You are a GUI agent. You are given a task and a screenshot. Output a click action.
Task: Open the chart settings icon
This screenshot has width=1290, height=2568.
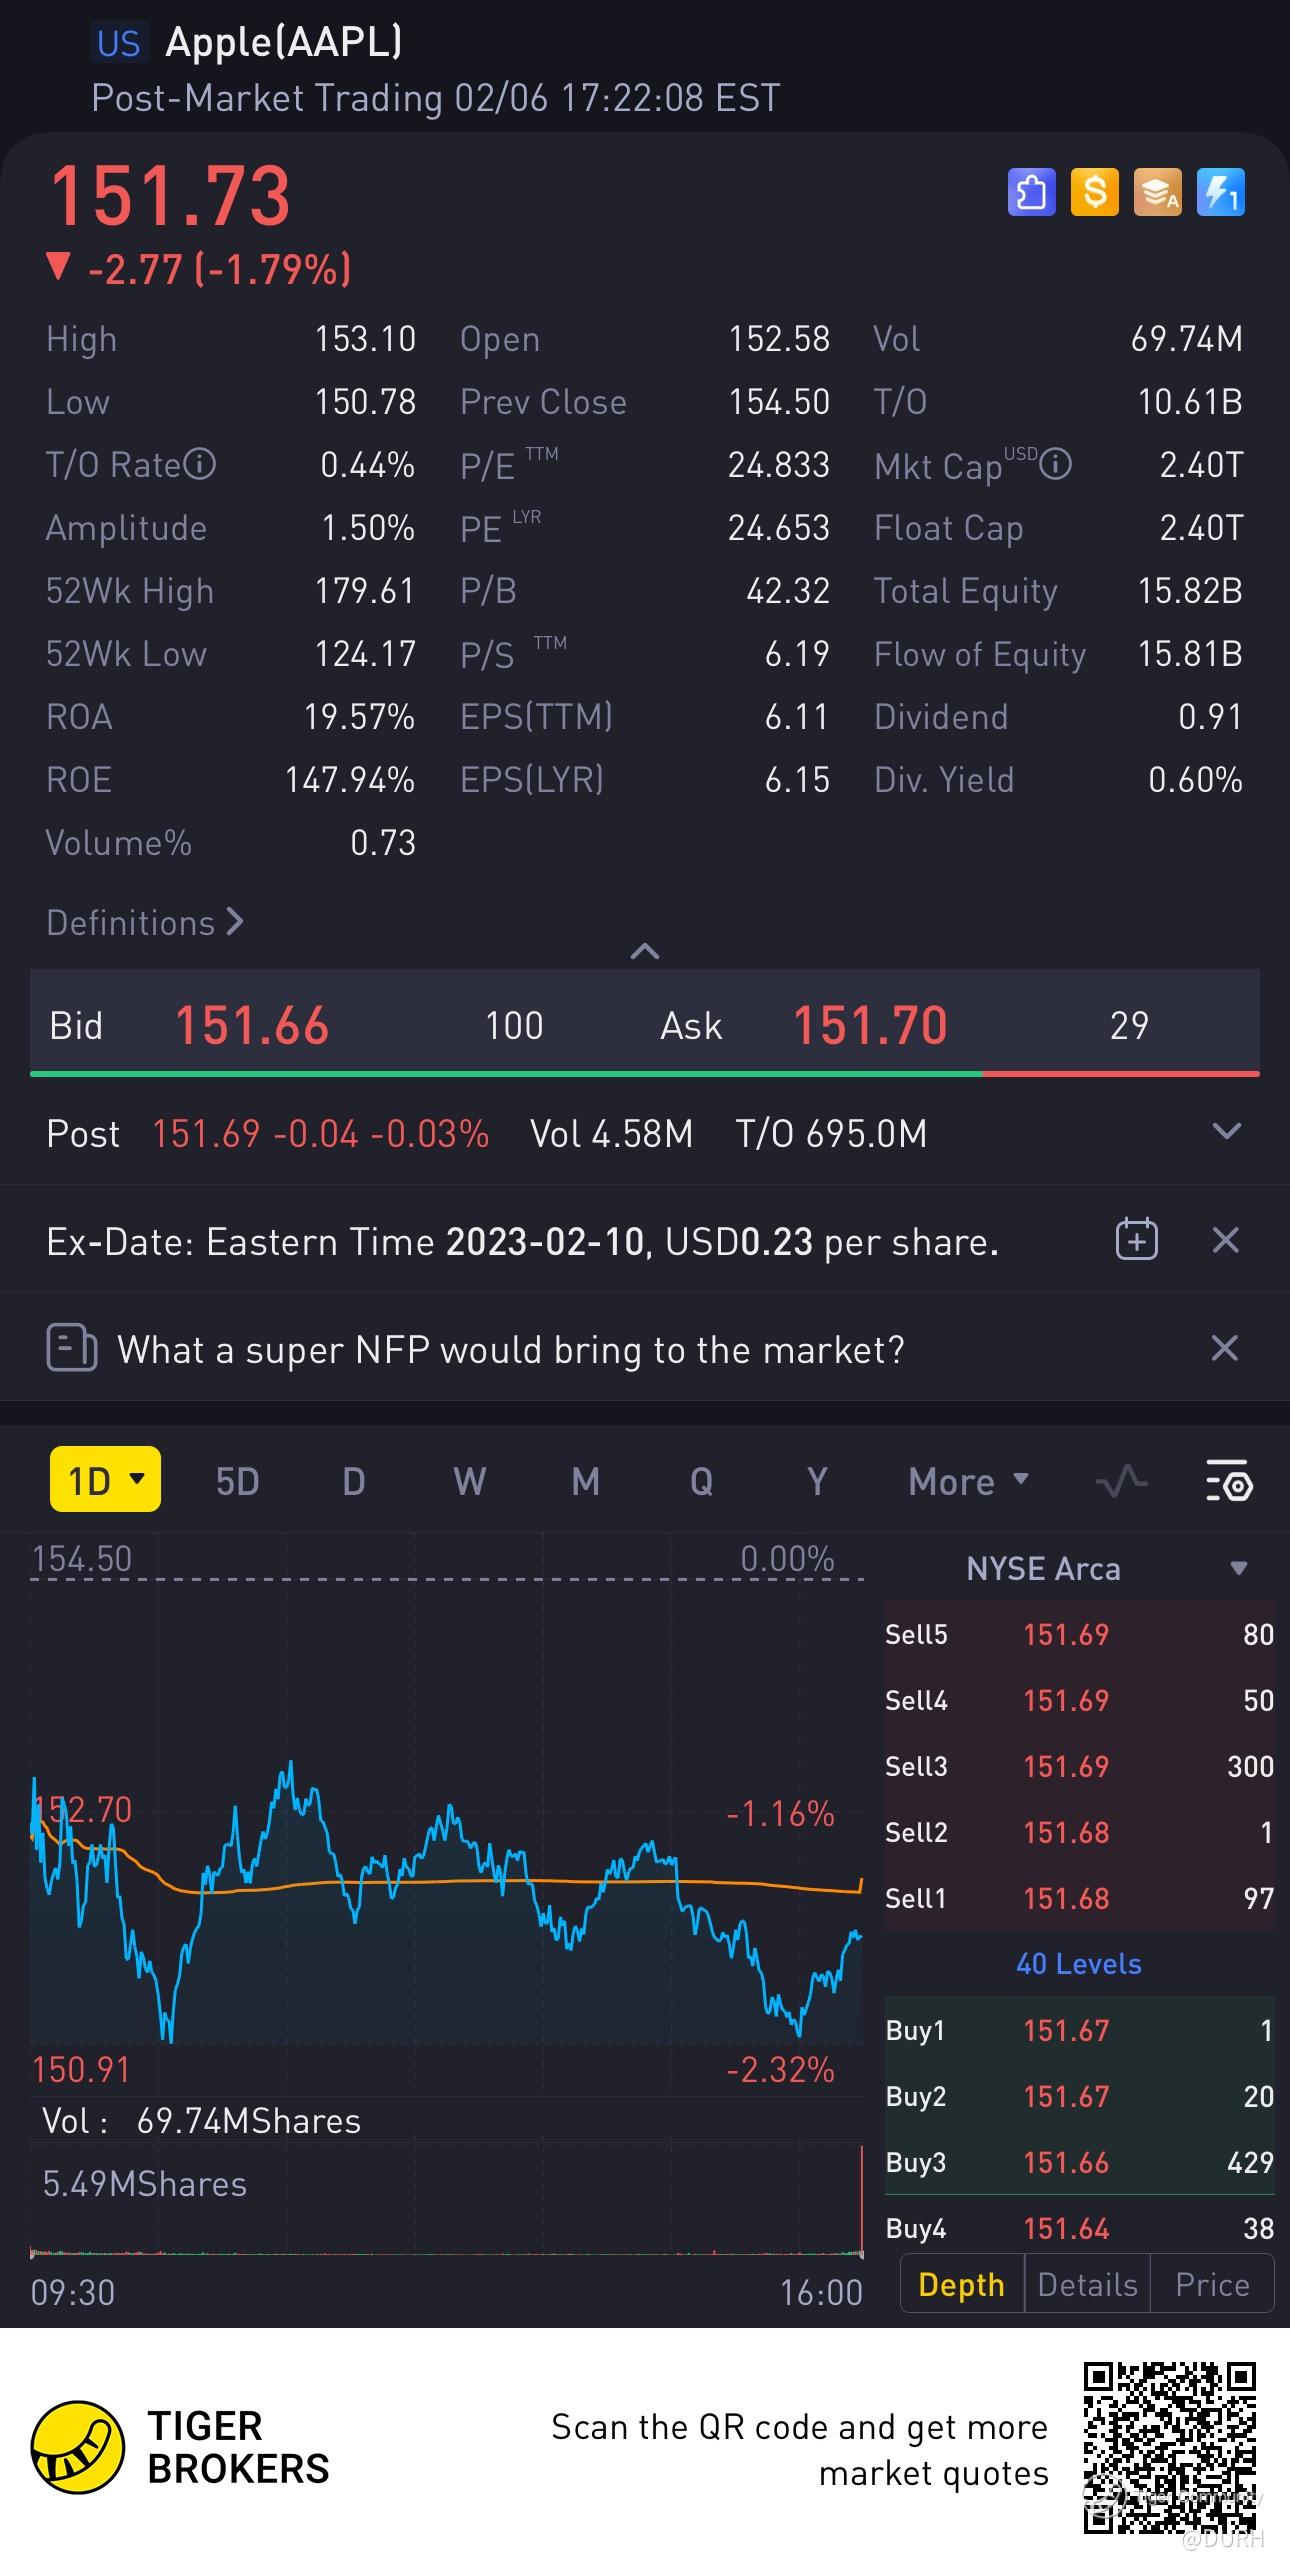point(1229,1481)
